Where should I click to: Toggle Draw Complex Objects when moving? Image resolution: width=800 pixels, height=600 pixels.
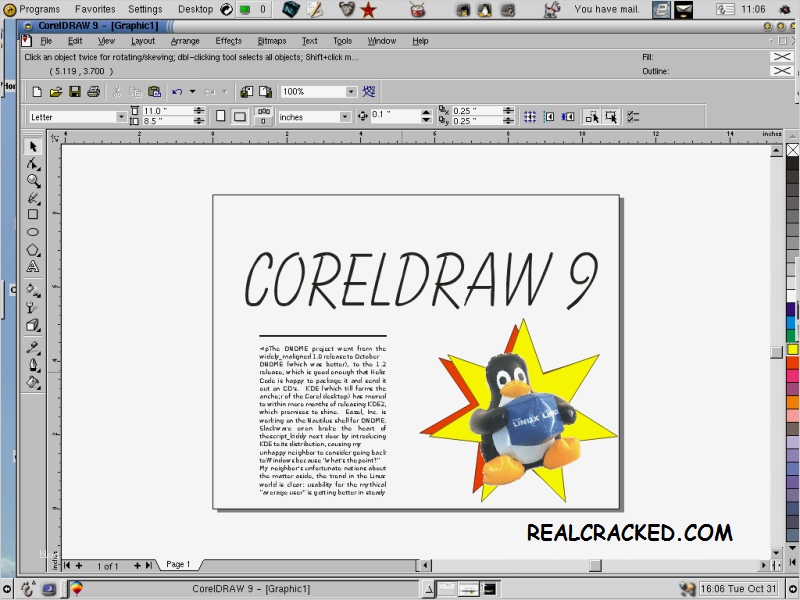(592, 117)
